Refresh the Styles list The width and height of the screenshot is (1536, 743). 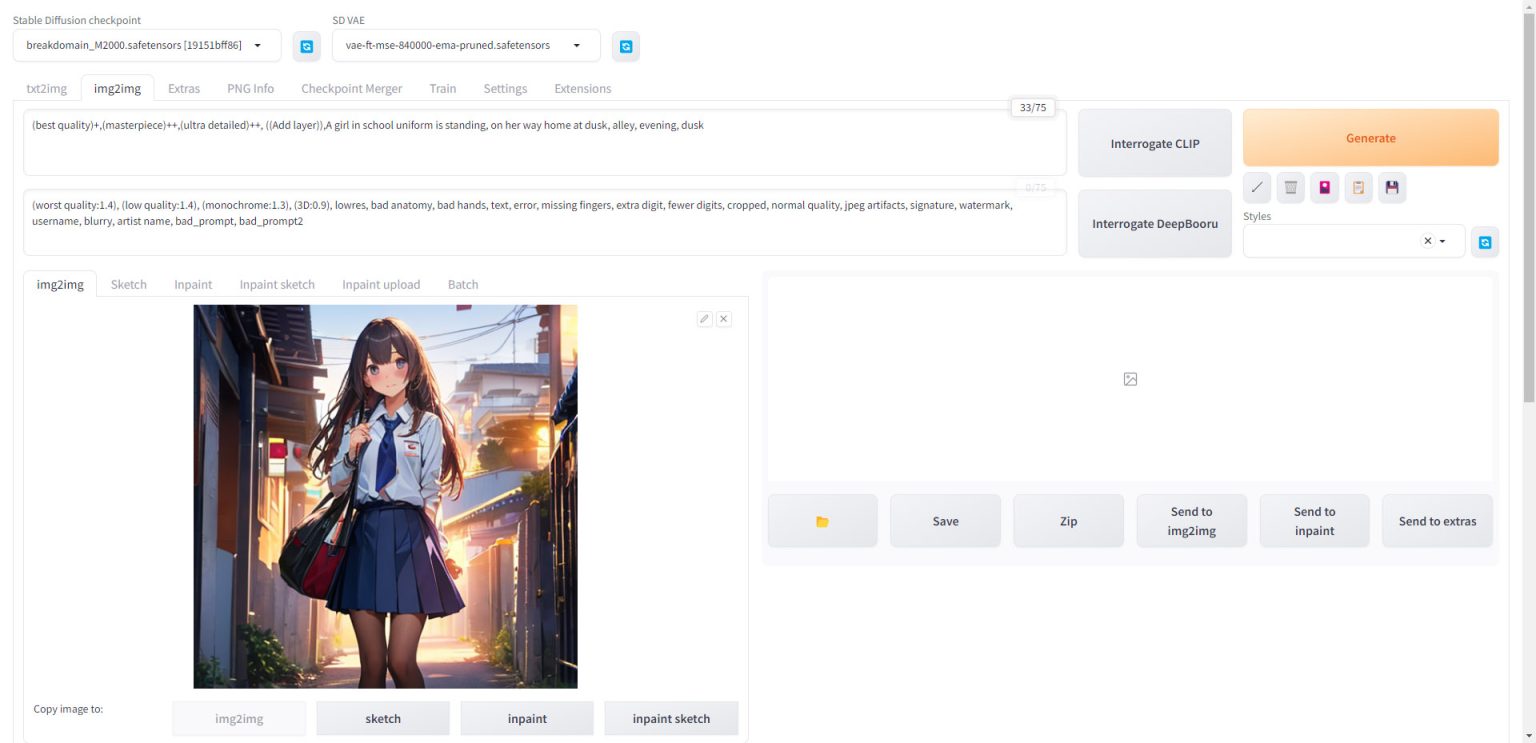point(1485,242)
